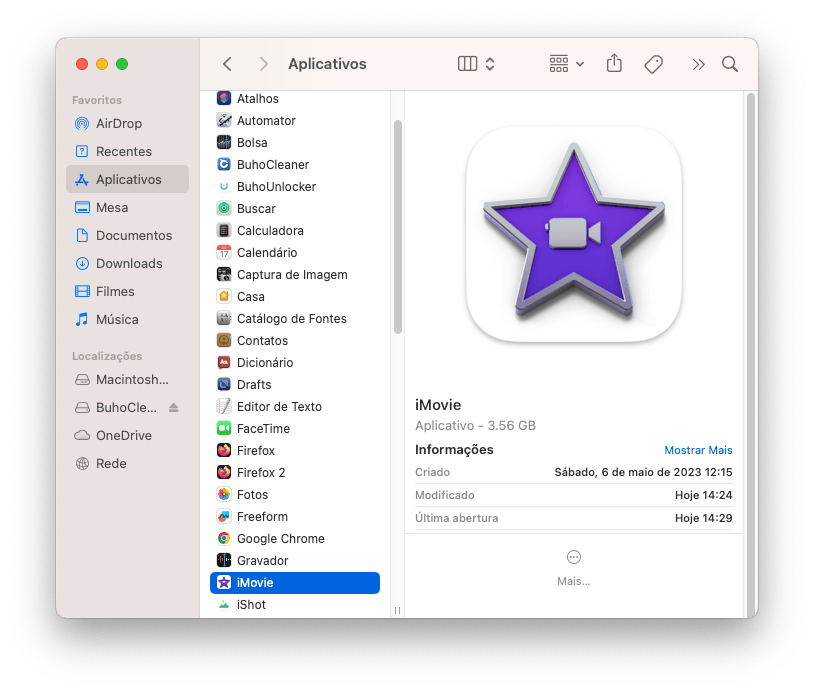Select the BuhoUnlocker app icon
814x692 pixels.
[224, 186]
